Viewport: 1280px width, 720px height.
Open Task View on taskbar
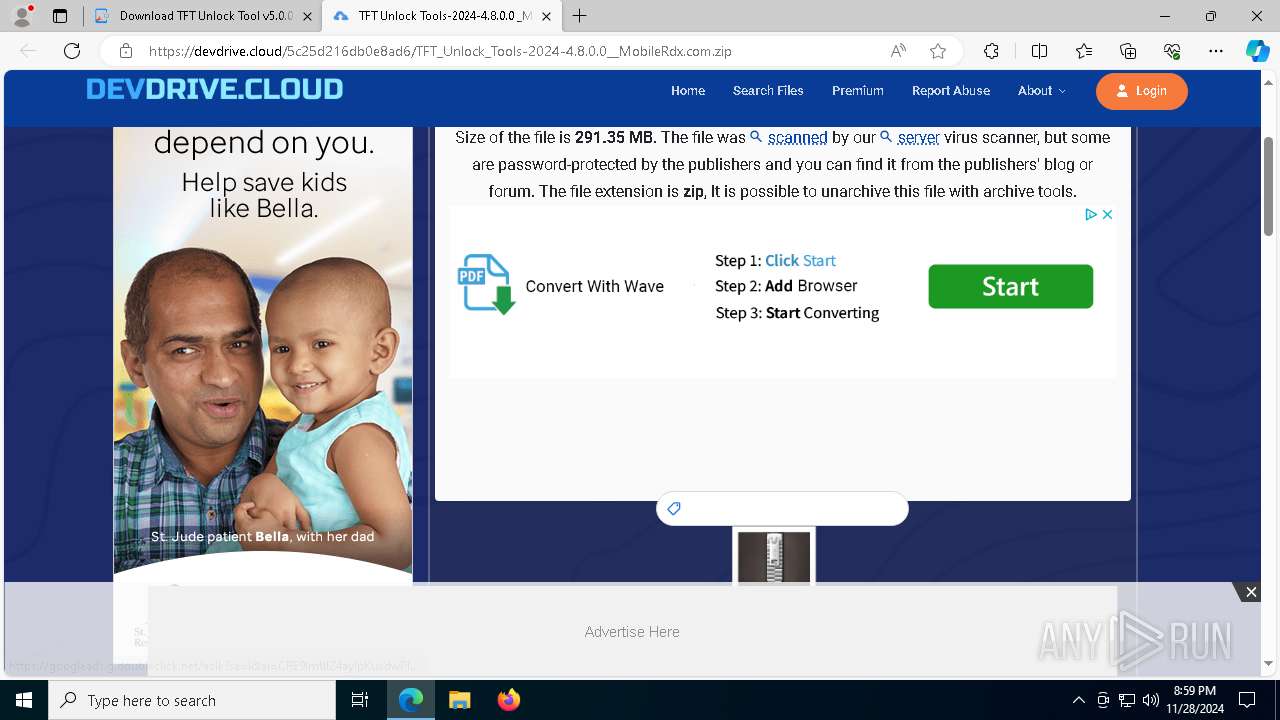coord(360,700)
